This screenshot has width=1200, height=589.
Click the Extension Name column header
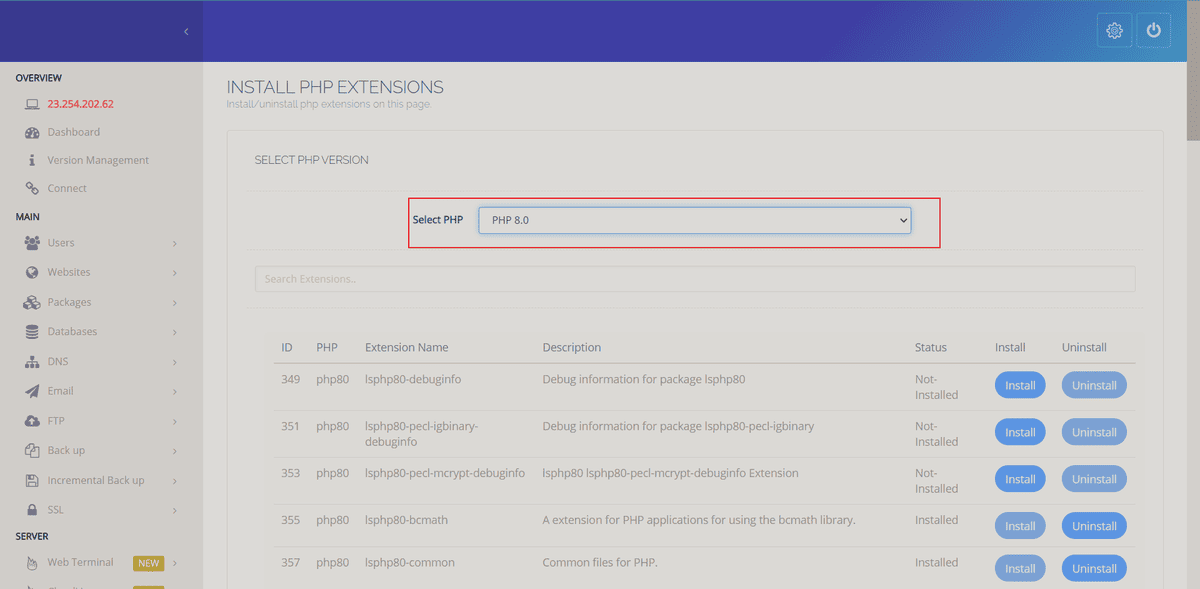pyautogui.click(x=406, y=348)
